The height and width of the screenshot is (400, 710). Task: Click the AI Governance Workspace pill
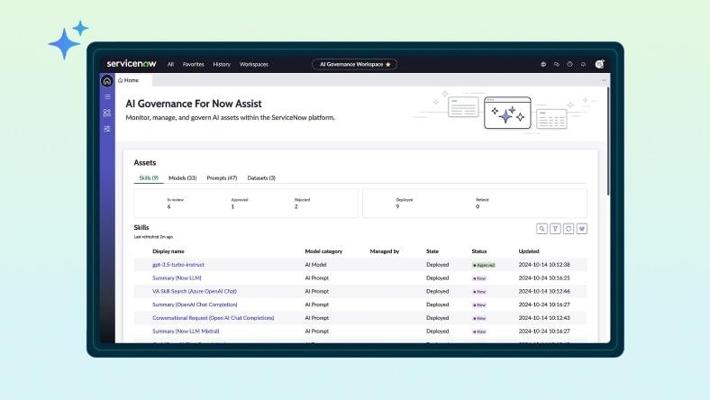(355, 64)
